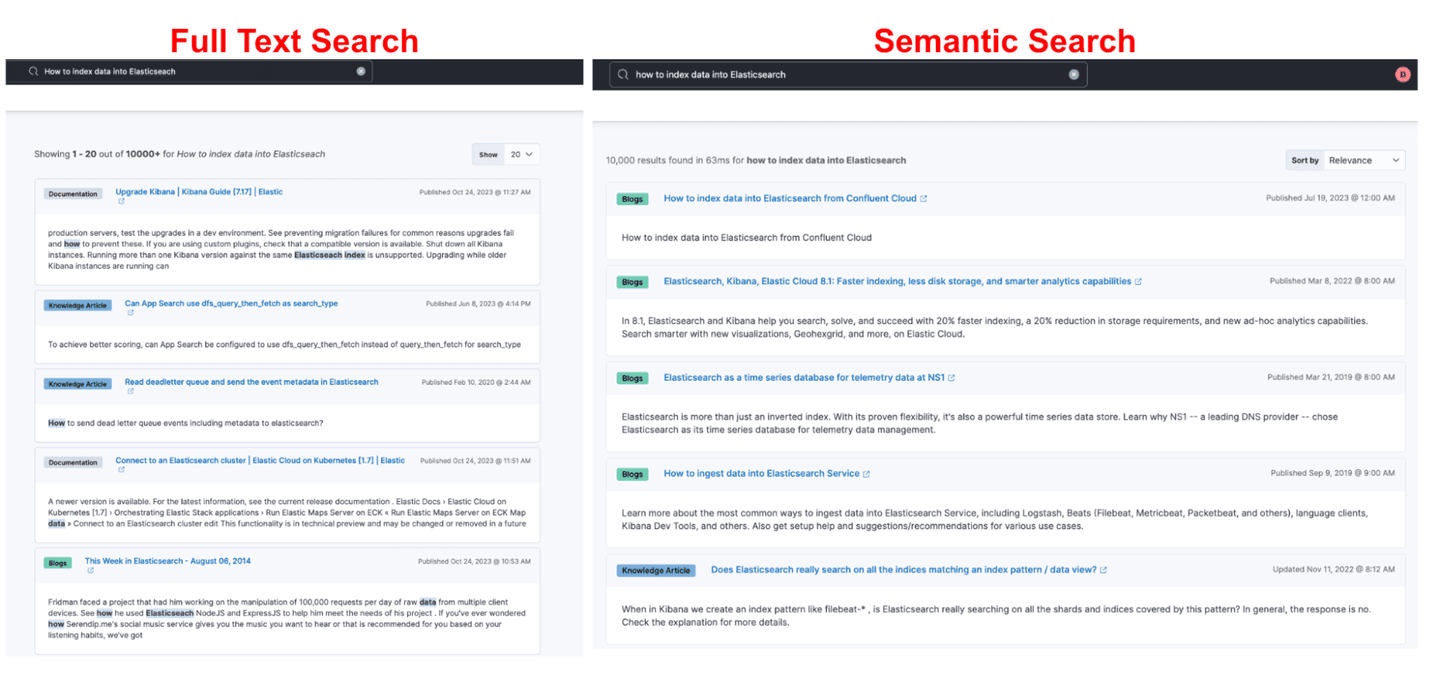Click external link icon beside Elastic 8.1 result
The image size is (1440, 692).
point(1138,282)
